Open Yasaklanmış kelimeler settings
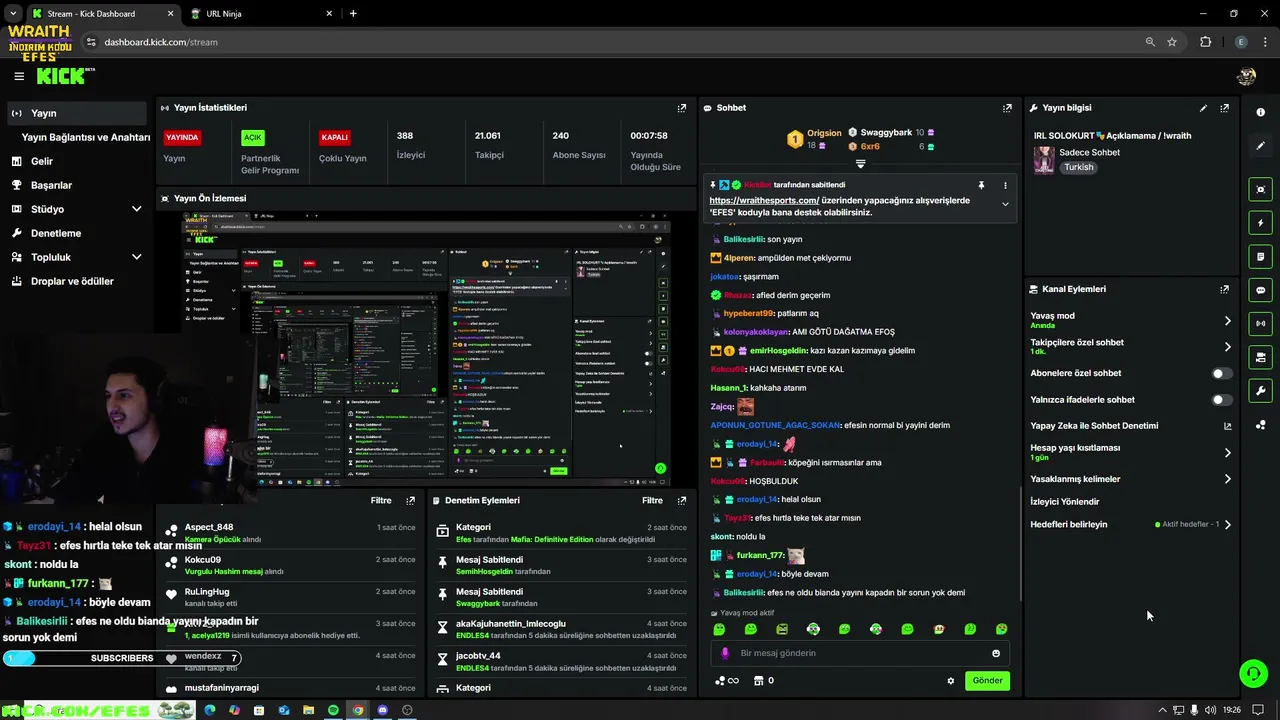1280x720 pixels. tap(1131, 479)
